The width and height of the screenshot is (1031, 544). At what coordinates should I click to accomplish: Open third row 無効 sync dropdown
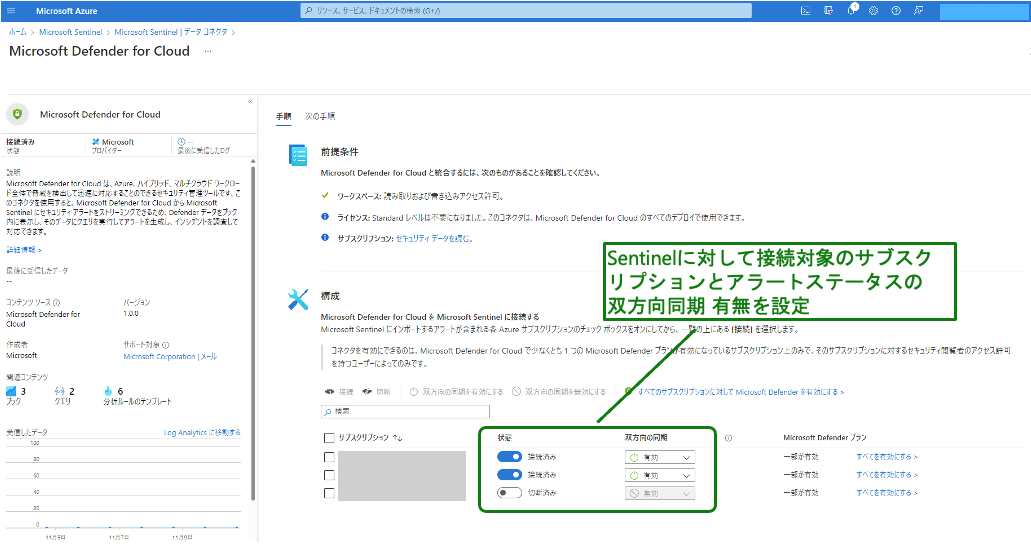659,493
